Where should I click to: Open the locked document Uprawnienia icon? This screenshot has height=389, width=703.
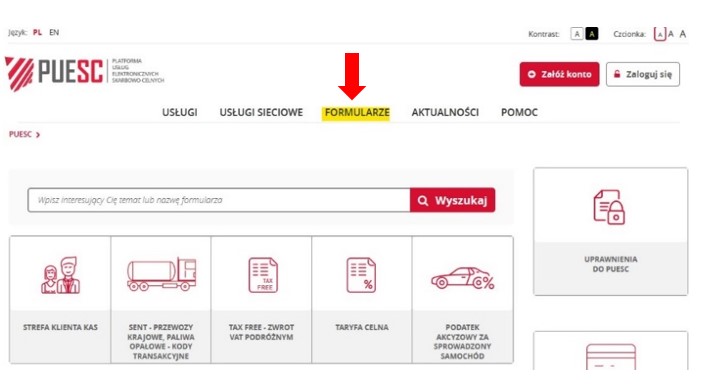(609, 207)
